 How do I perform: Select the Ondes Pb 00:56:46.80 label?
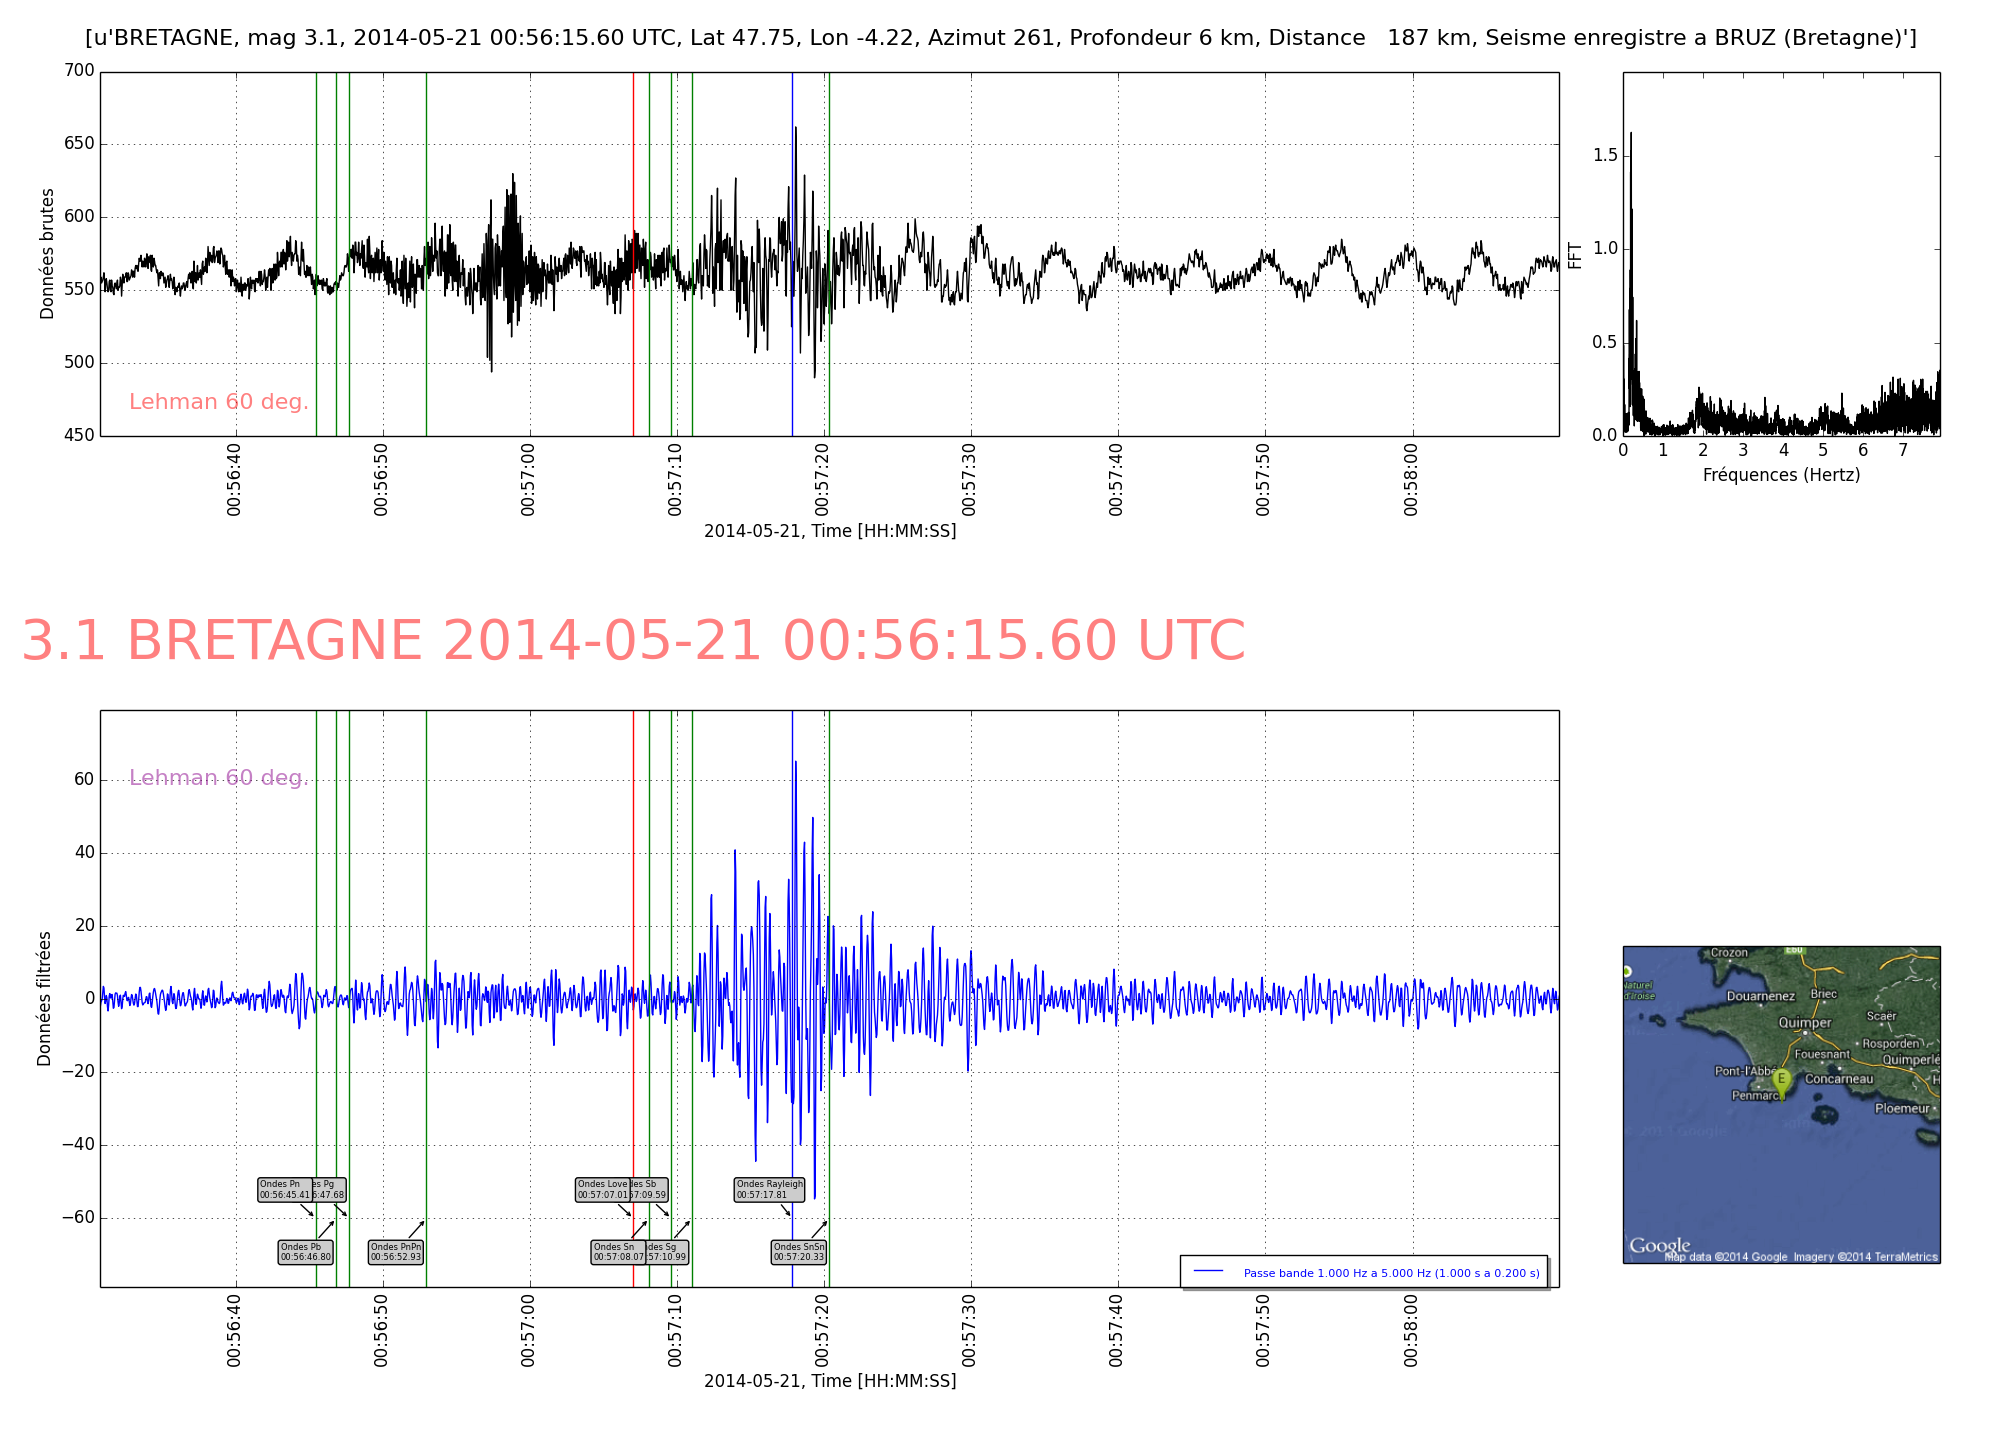click(305, 1252)
